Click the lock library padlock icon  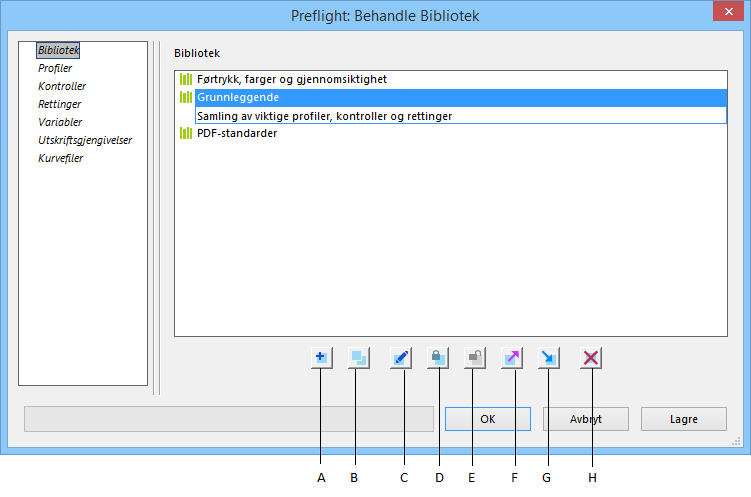point(438,357)
